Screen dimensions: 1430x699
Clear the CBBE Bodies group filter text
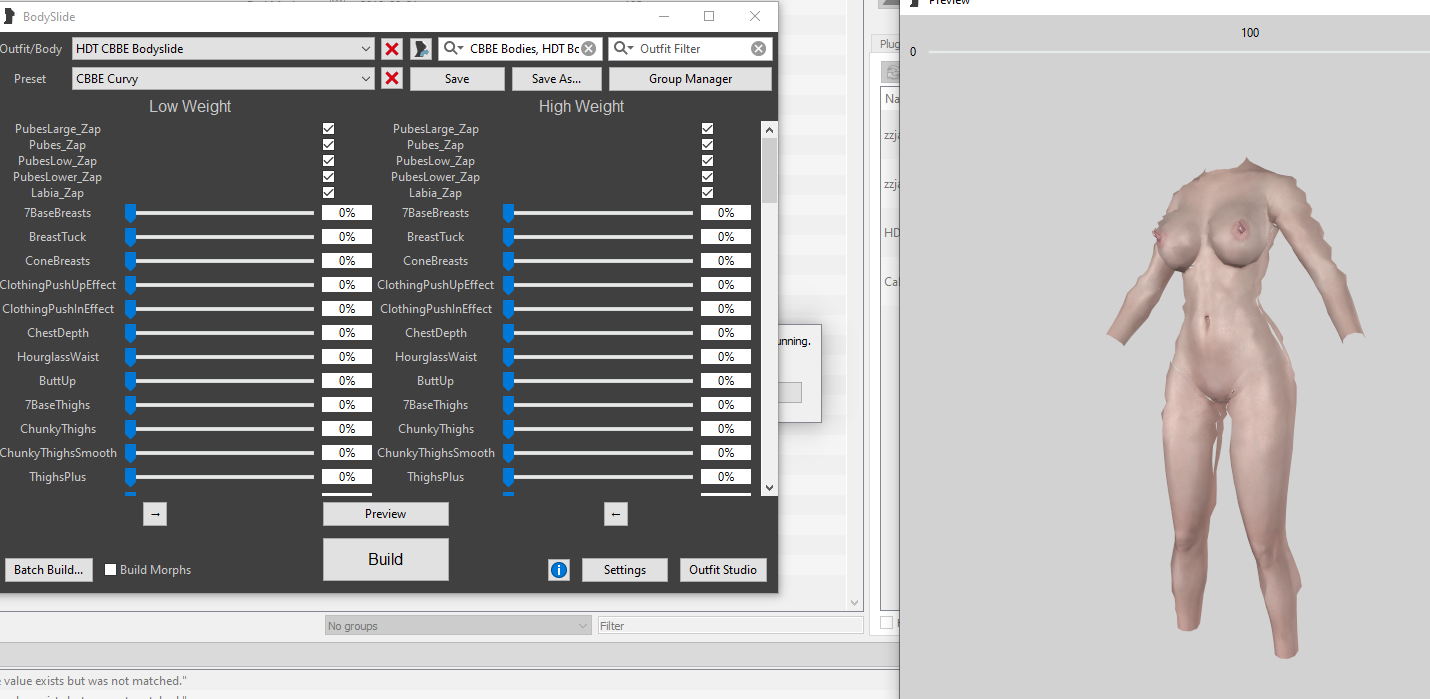(x=589, y=49)
